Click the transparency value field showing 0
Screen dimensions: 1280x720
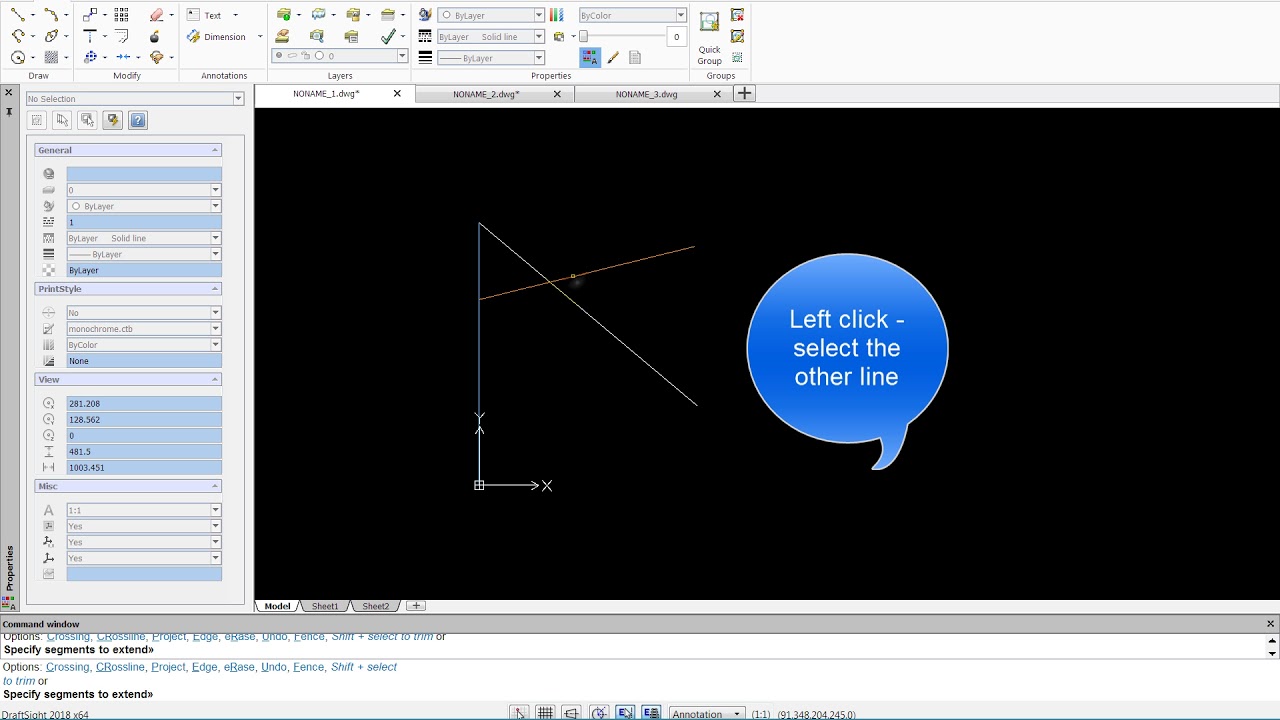coord(676,36)
